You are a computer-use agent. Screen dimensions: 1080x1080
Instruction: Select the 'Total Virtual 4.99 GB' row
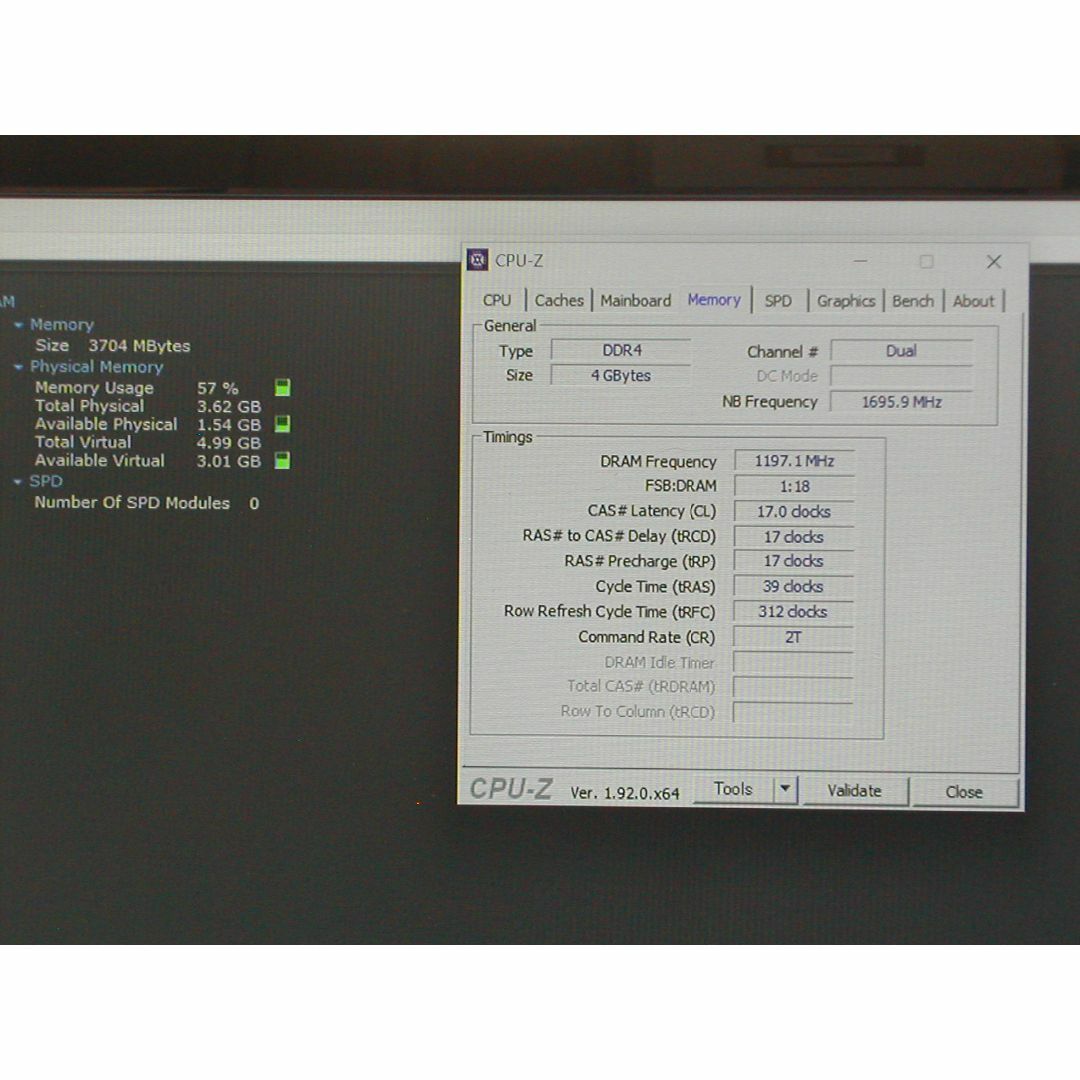point(148,442)
